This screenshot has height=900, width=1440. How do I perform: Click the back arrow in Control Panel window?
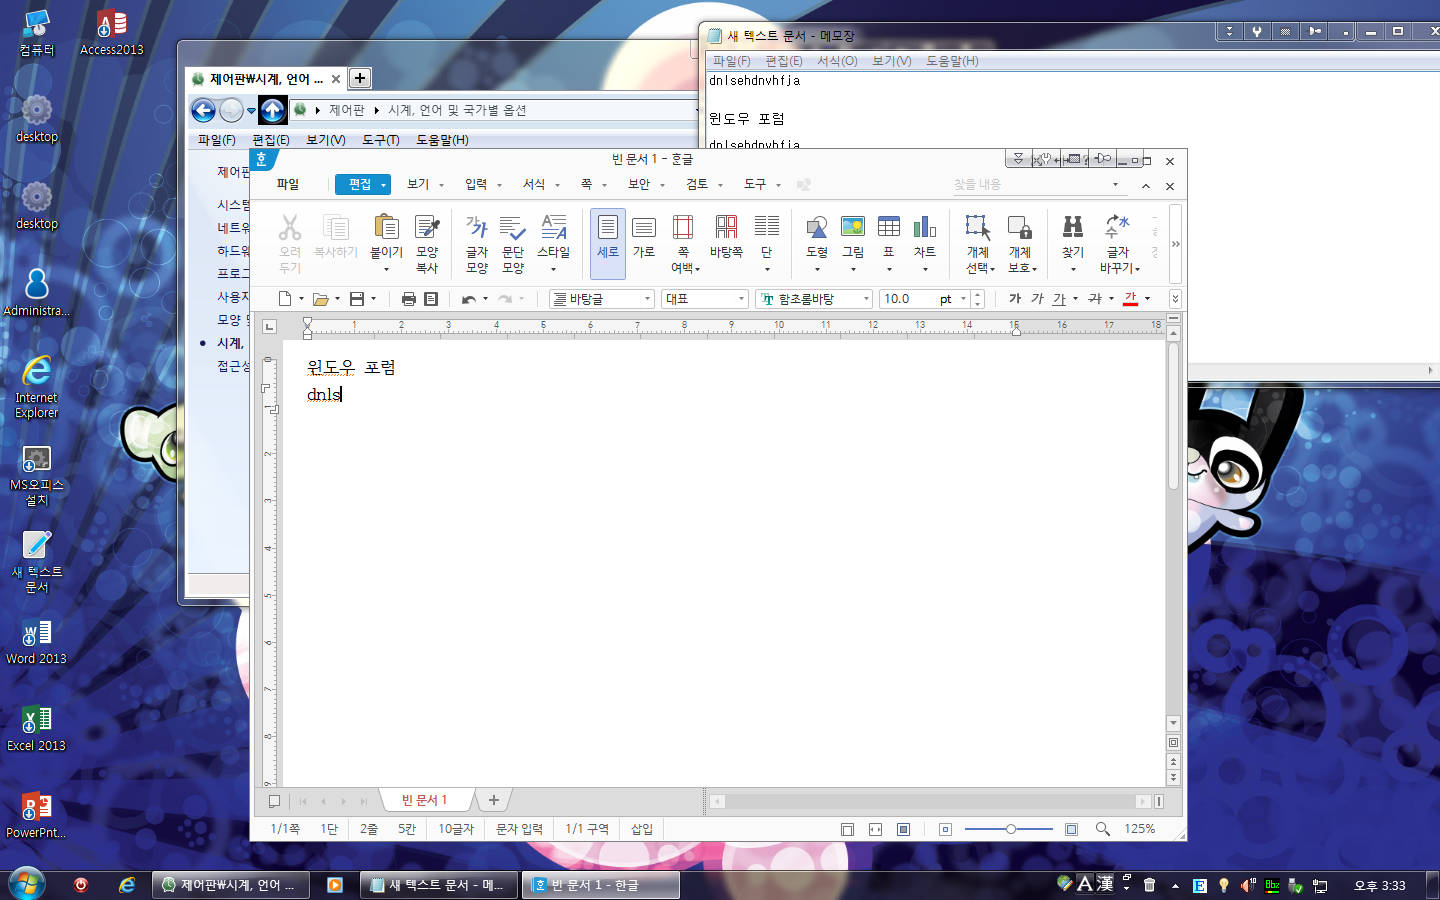[x=203, y=110]
